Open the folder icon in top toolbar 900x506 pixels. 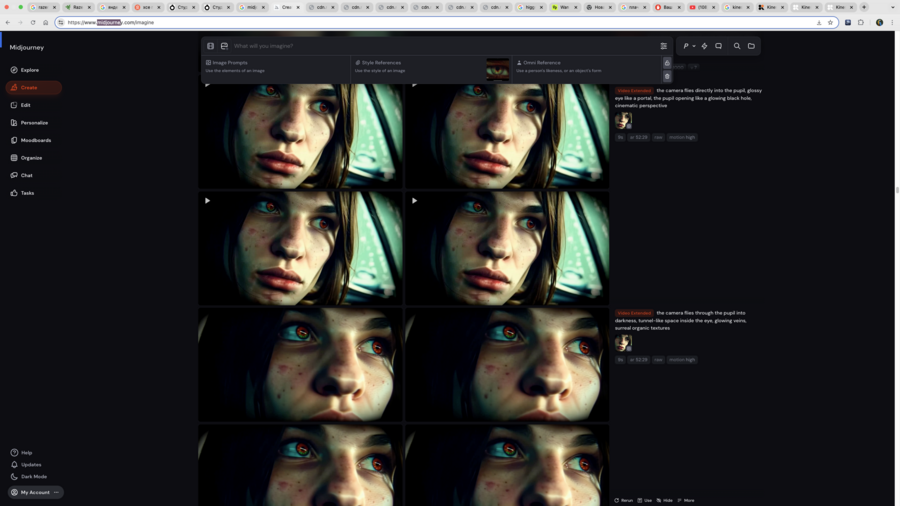pos(751,46)
